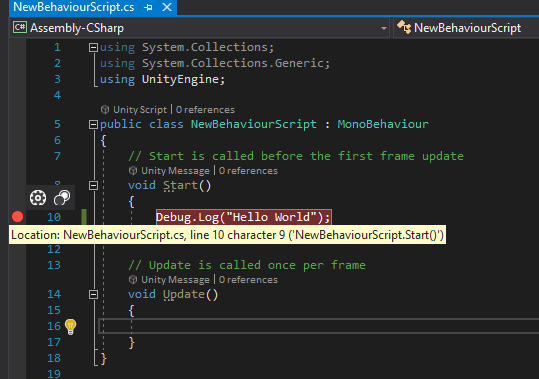
Task: Click the 'void' keyword before Update
Action: 142,294
